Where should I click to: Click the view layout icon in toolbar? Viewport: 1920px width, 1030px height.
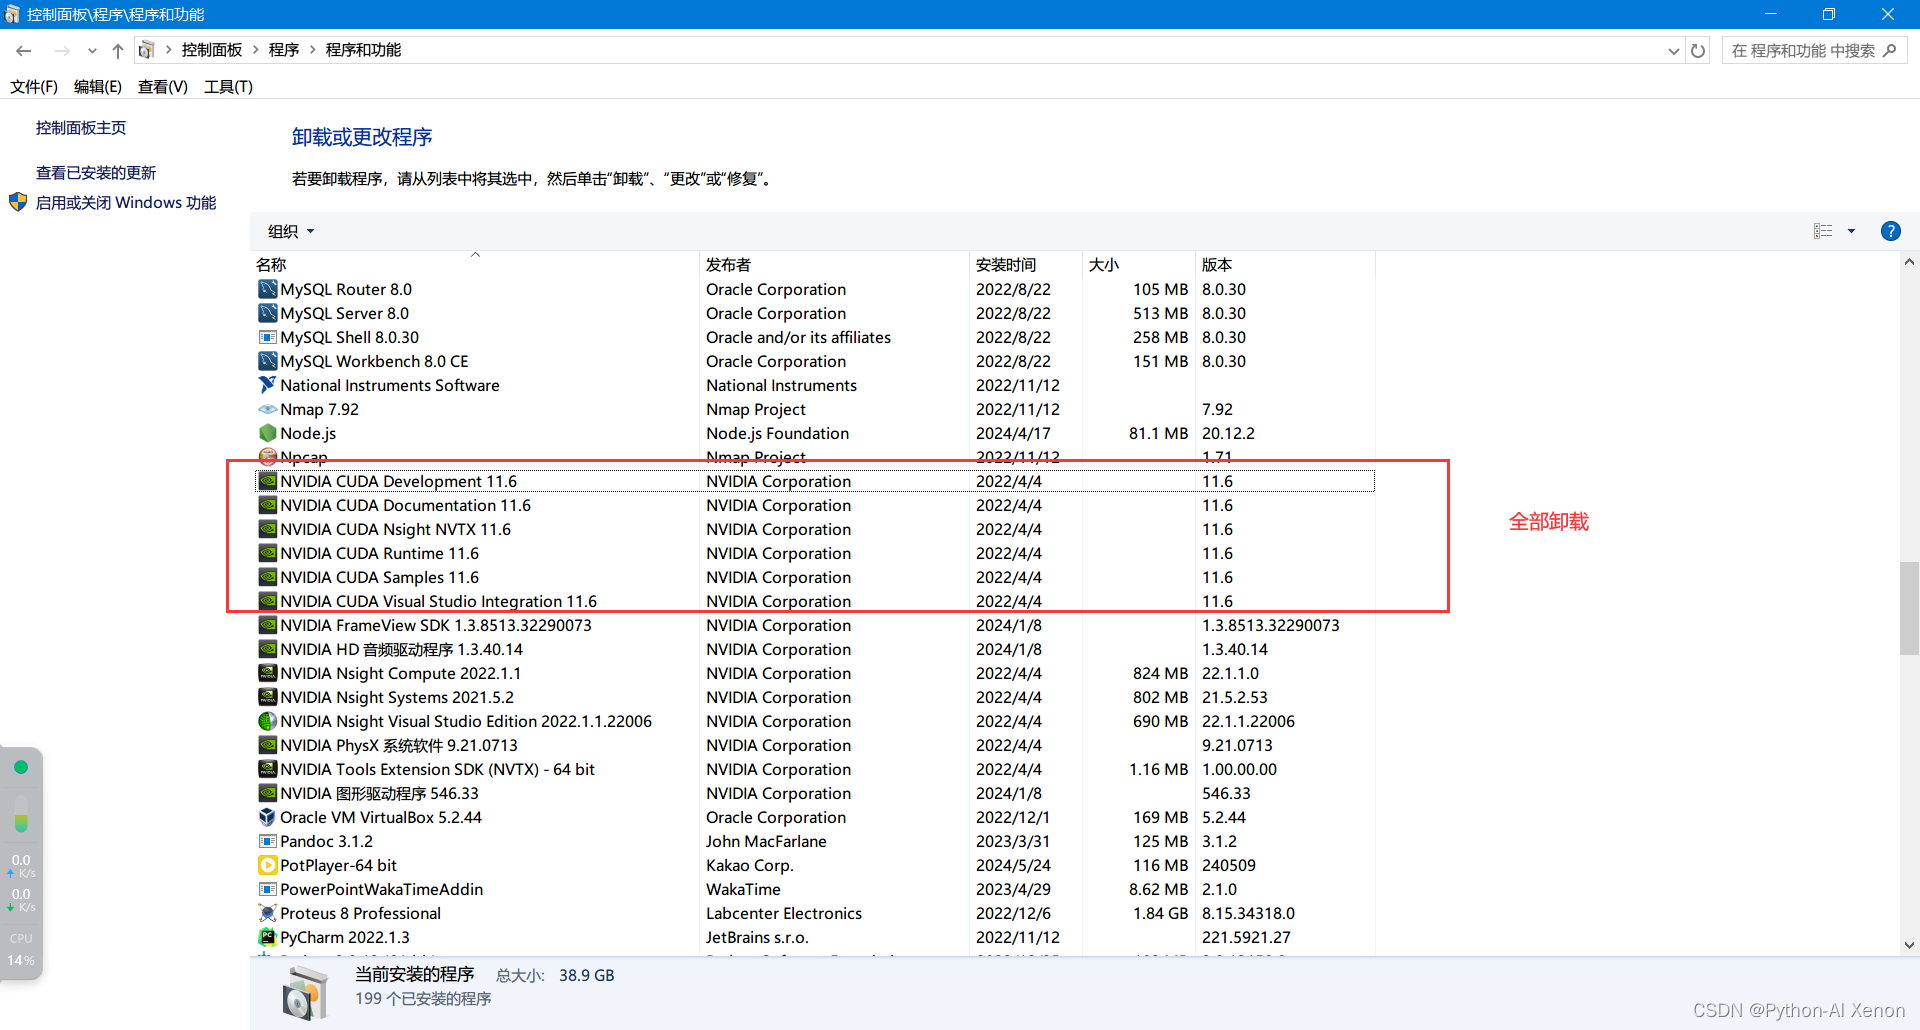pos(1823,231)
